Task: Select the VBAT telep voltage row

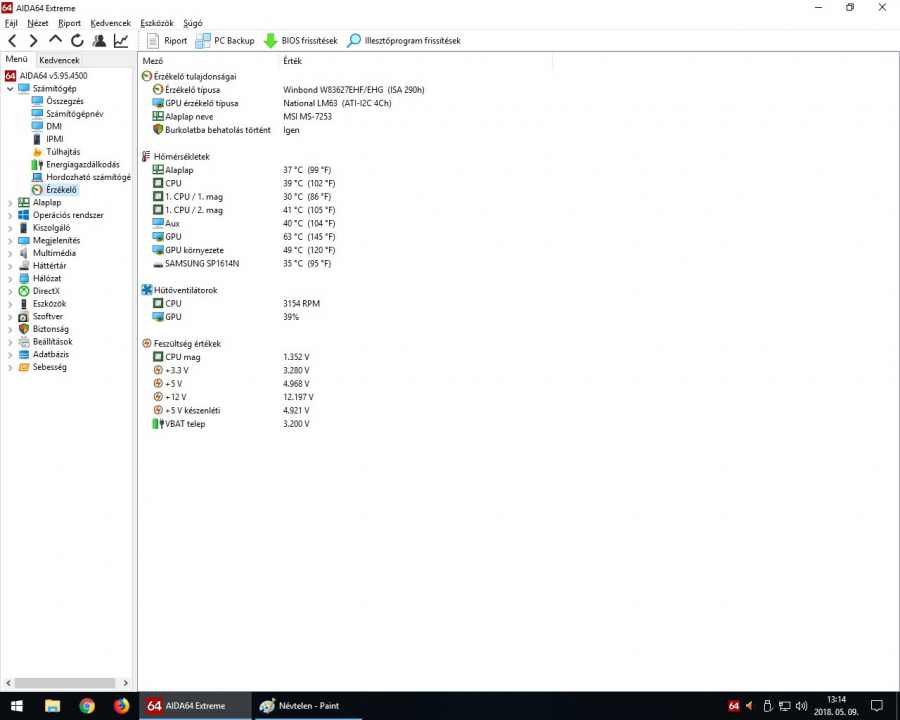Action: [231, 424]
